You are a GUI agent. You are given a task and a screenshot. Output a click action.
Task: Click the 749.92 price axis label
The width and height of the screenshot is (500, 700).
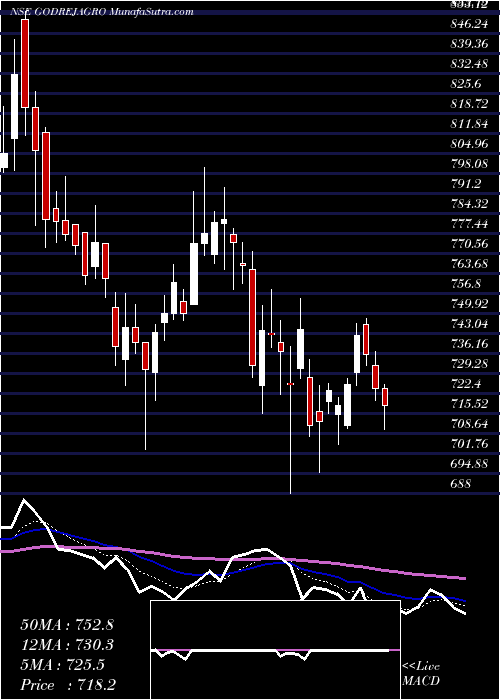click(x=469, y=304)
